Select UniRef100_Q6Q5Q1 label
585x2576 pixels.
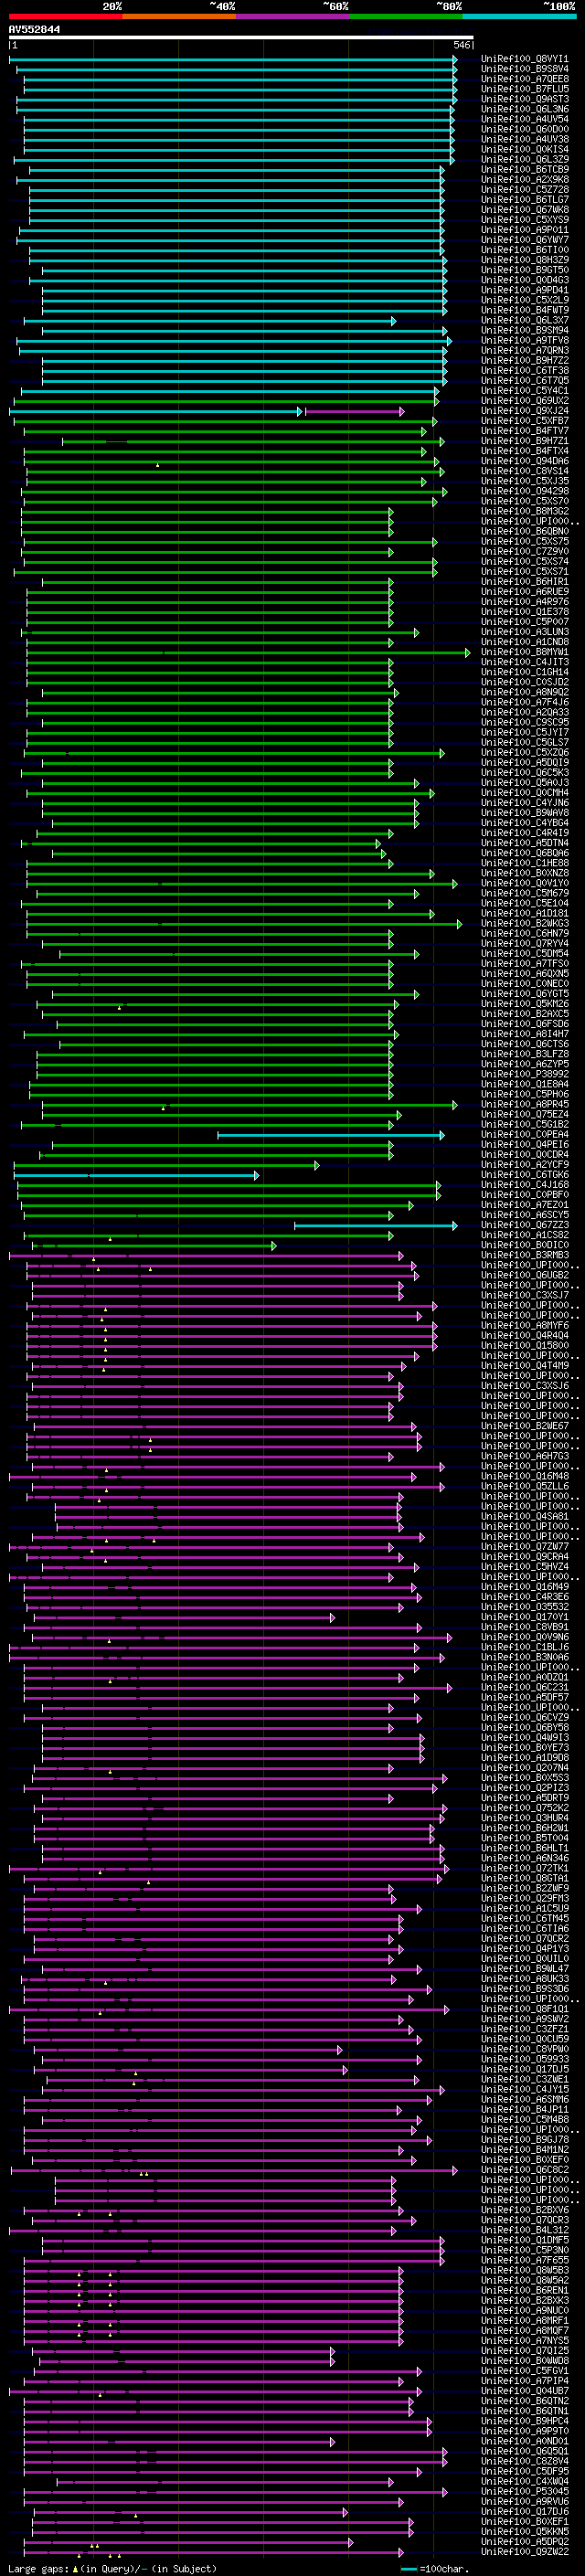coord(525,2450)
